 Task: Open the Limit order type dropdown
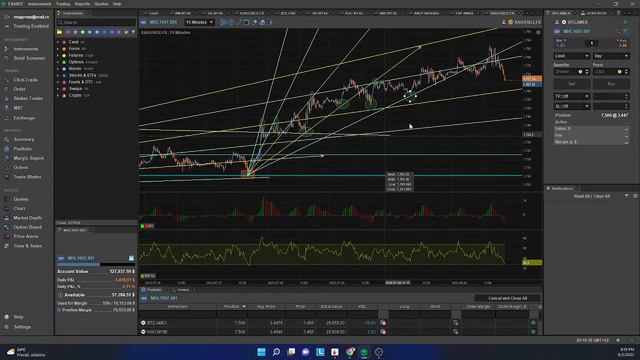click(572, 56)
